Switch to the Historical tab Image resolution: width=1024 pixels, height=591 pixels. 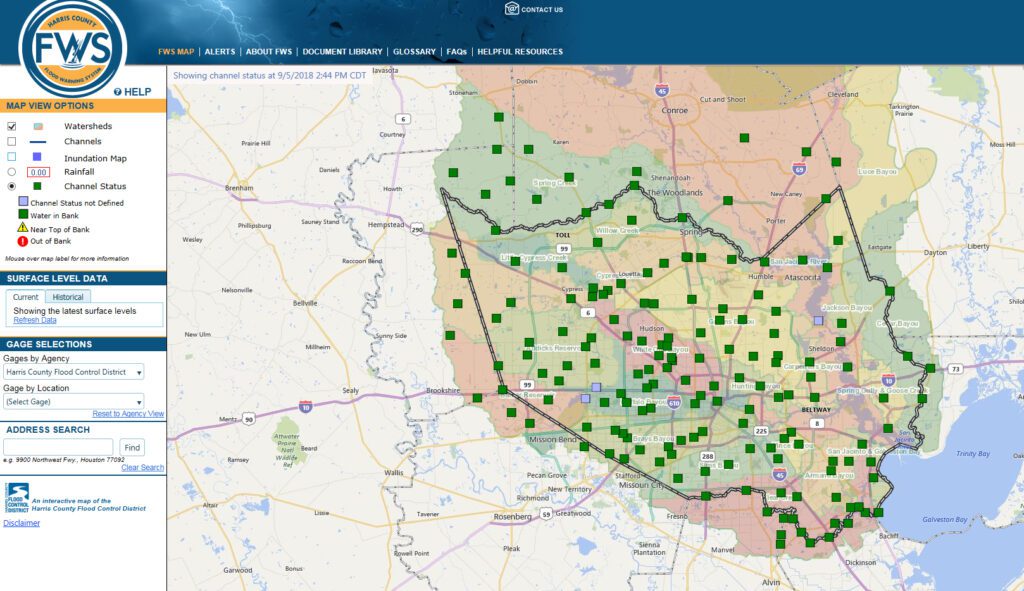(x=68, y=296)
